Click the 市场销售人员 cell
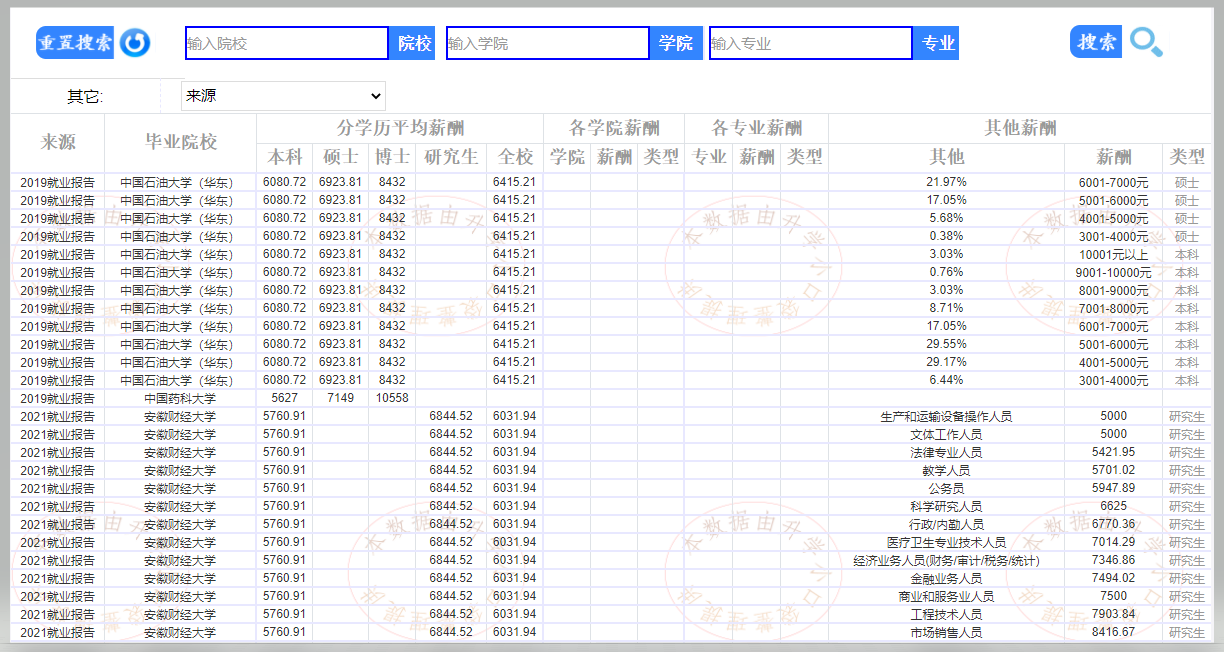 pos(946,632)
